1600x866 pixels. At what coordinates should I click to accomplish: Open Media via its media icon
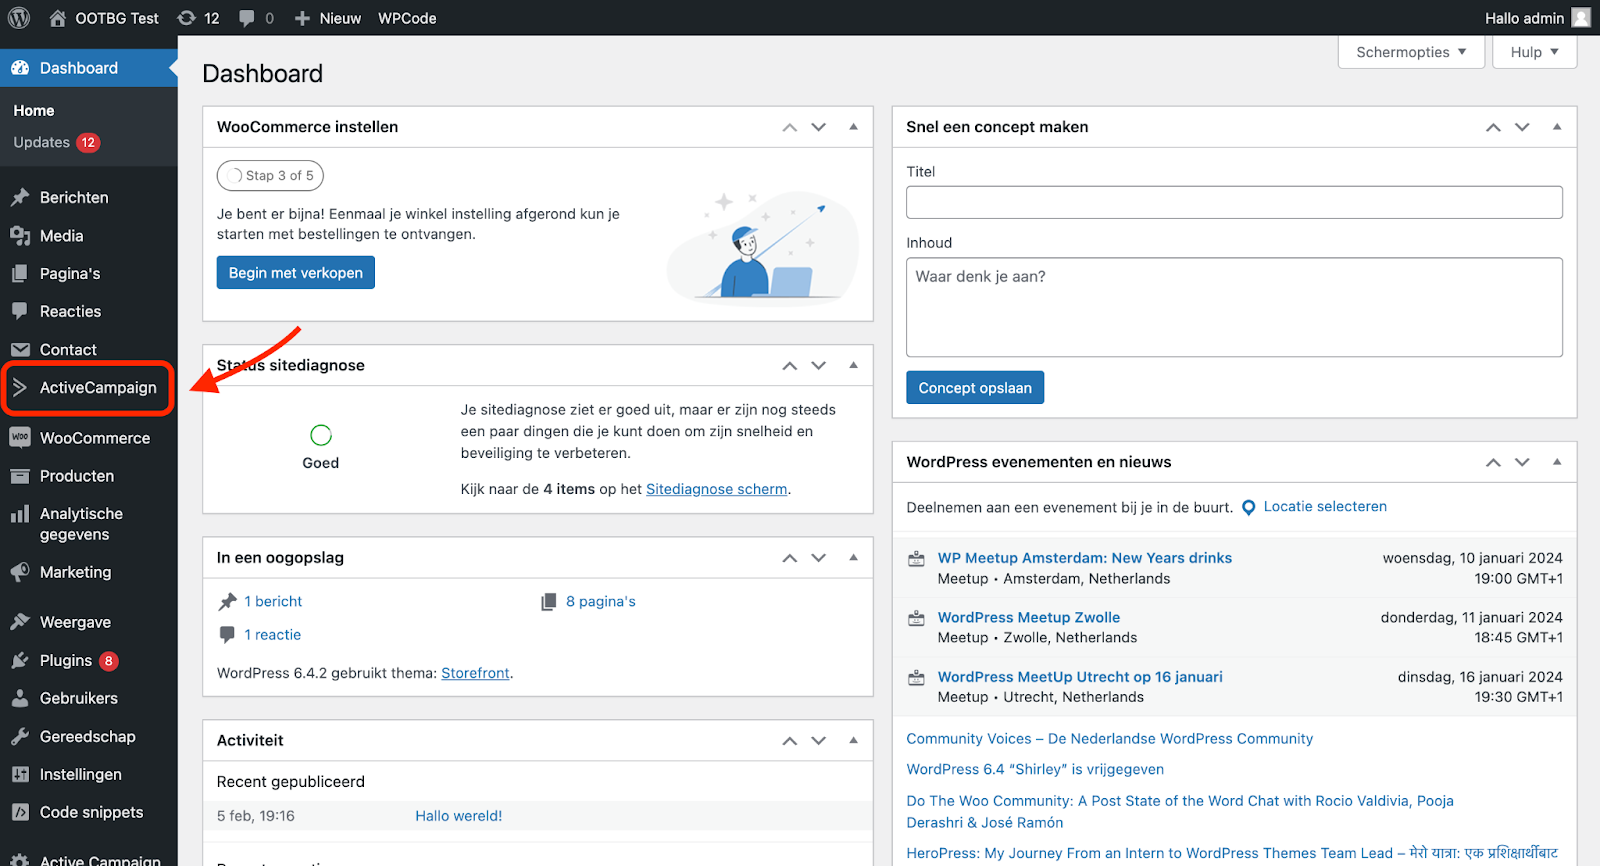coord(20,235)
